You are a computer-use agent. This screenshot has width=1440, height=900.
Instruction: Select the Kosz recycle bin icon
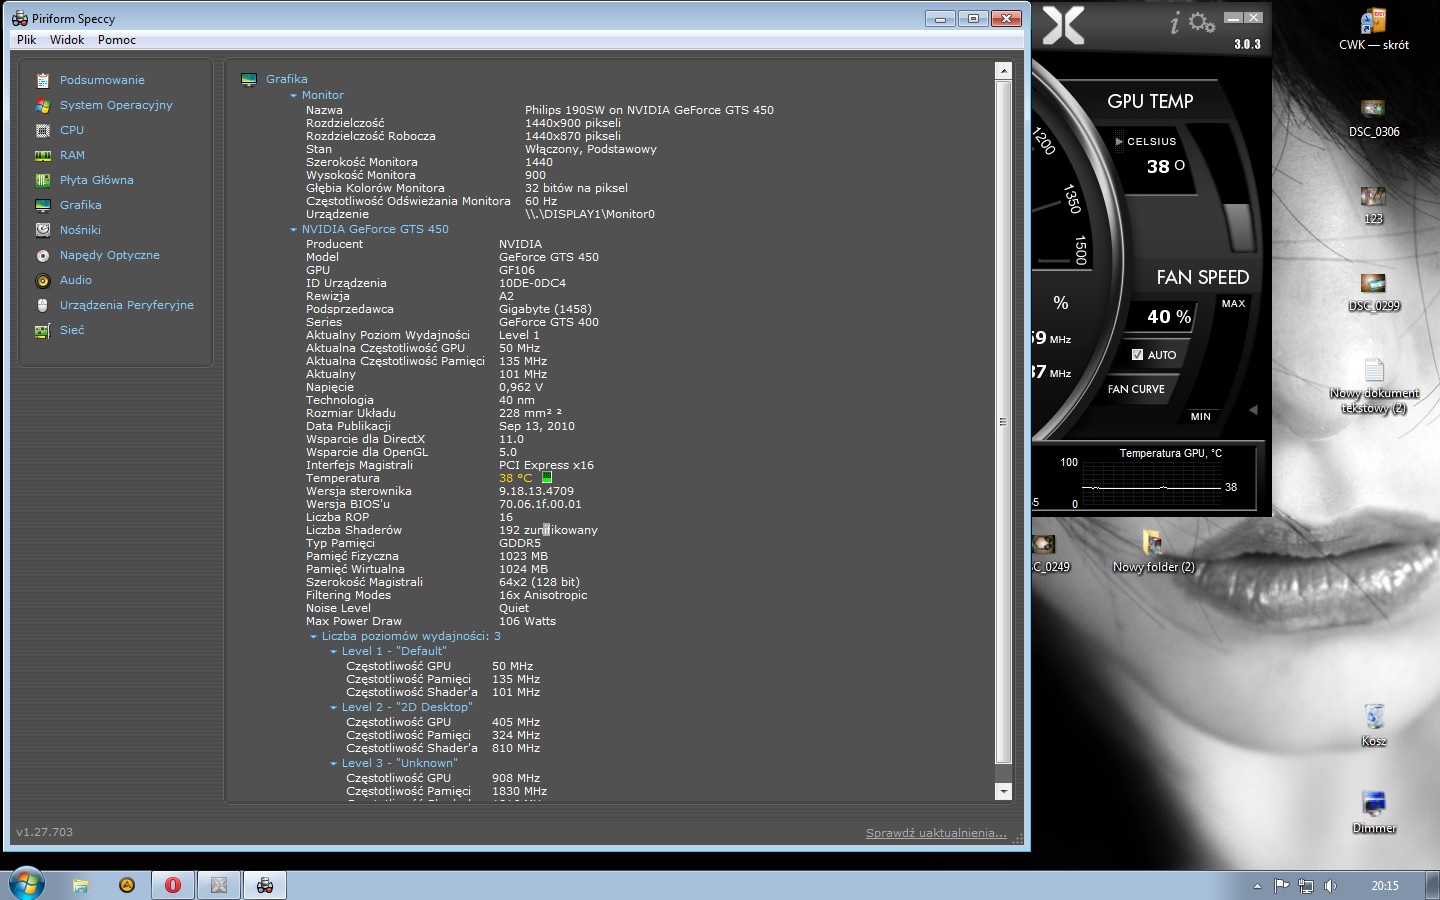1374,726
